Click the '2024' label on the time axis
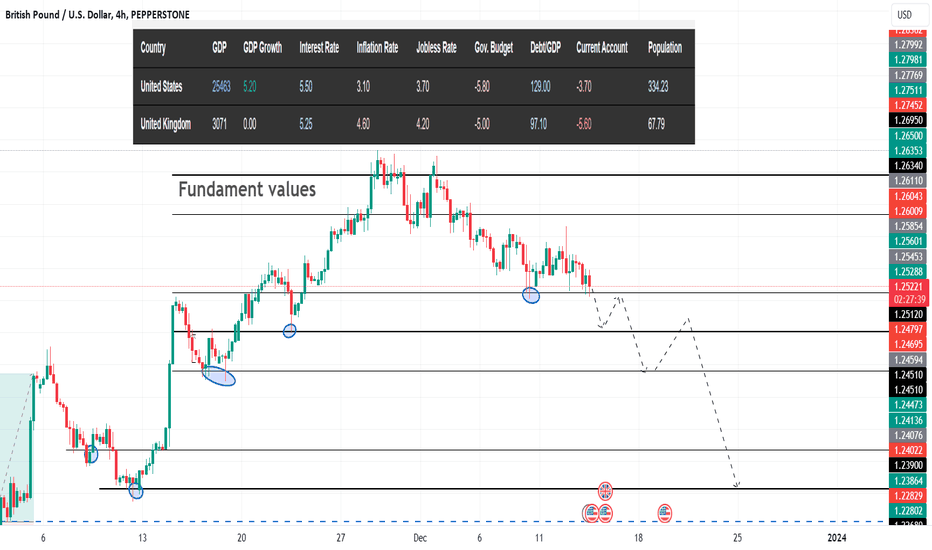Image resolution: width=932 pixels, height=550 pixels. (x=837, y=538)
